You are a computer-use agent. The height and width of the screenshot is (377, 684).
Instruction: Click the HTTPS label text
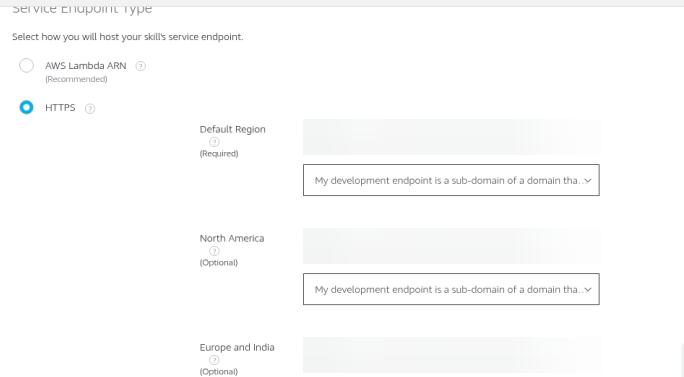pyautogui.click(x=60, y=107)
